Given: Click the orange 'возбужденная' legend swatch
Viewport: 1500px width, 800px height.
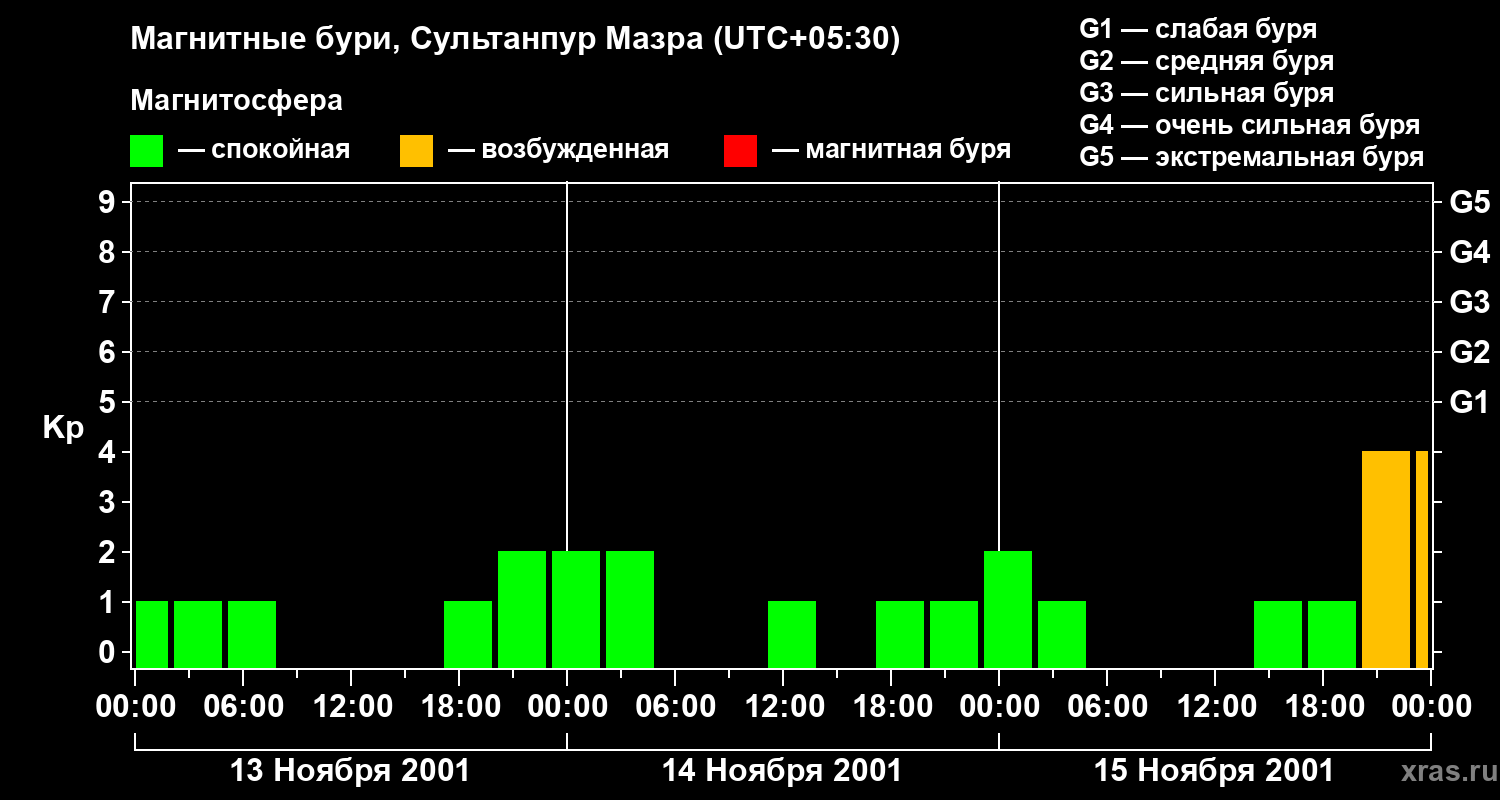Looking at the screenshot, I should pos(416,151).
